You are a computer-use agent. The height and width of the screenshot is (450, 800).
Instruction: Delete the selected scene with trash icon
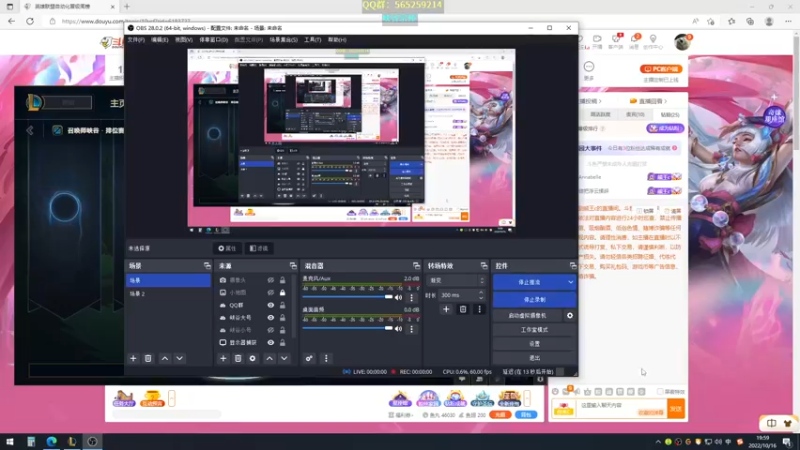[148, 359]
